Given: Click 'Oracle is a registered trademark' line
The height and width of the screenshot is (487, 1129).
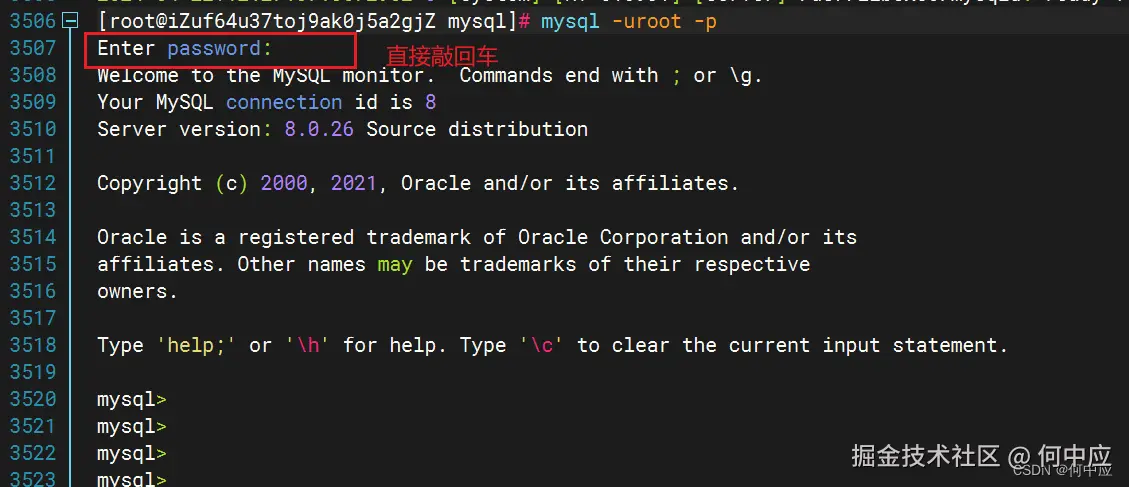Looking at the screenshot, I should [x=477, y=237].
